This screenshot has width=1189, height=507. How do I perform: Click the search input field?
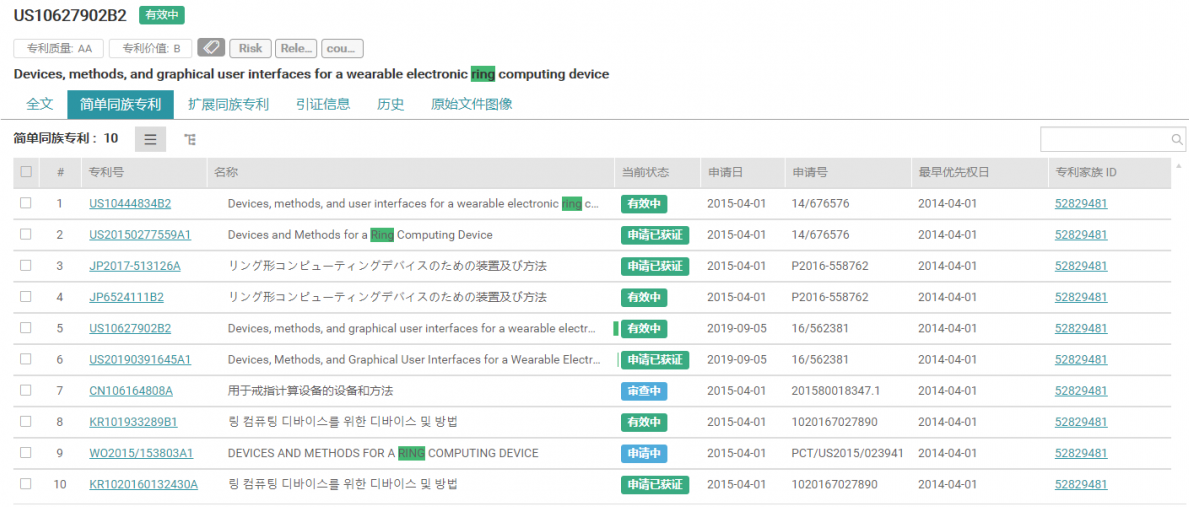(1104, 140)
